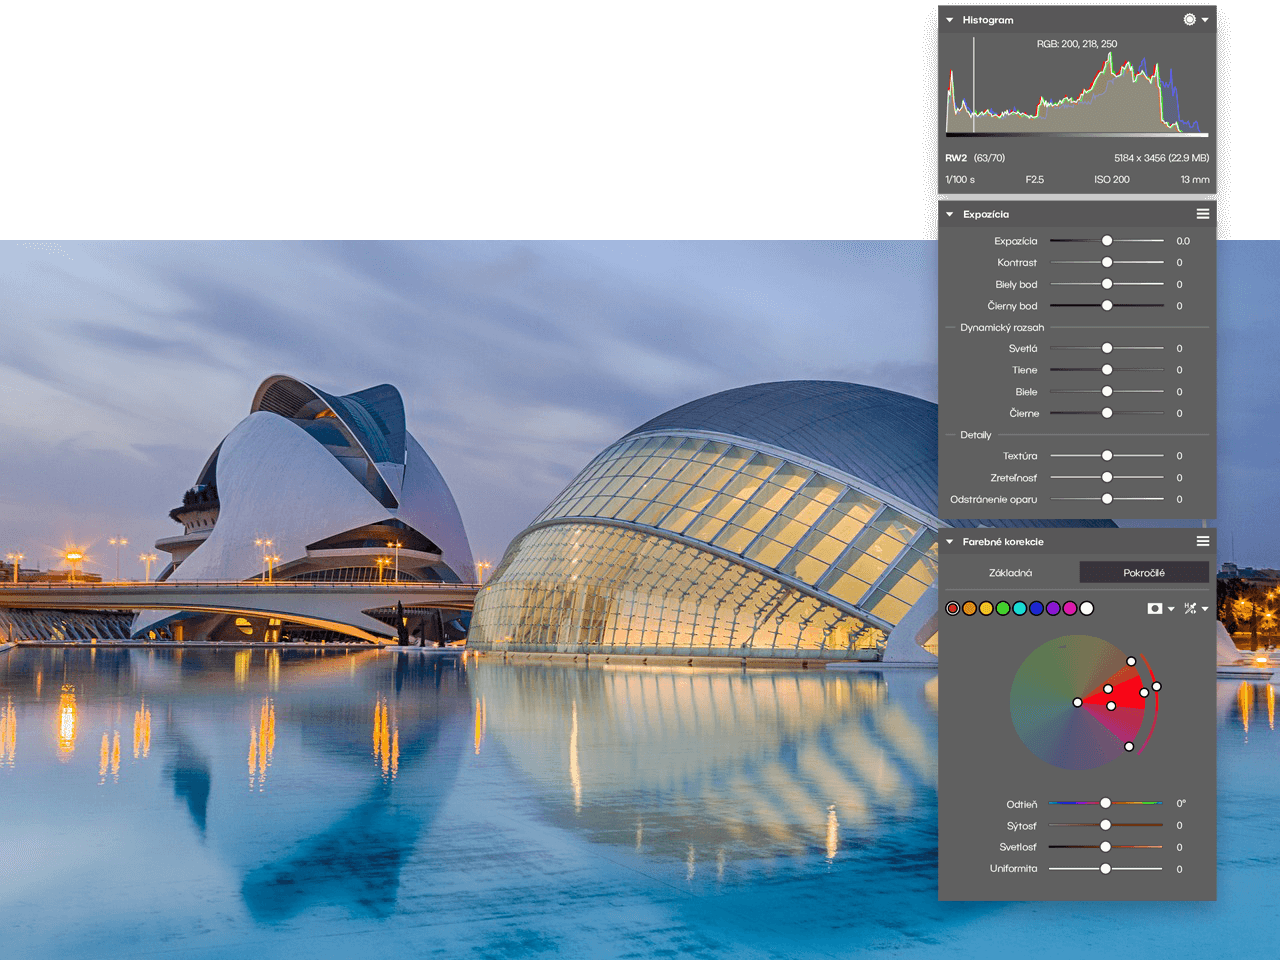This screenshot has width=1280, height=960.
Task: Choose the magenta color range circle
Action: (x=1070, y=608)
